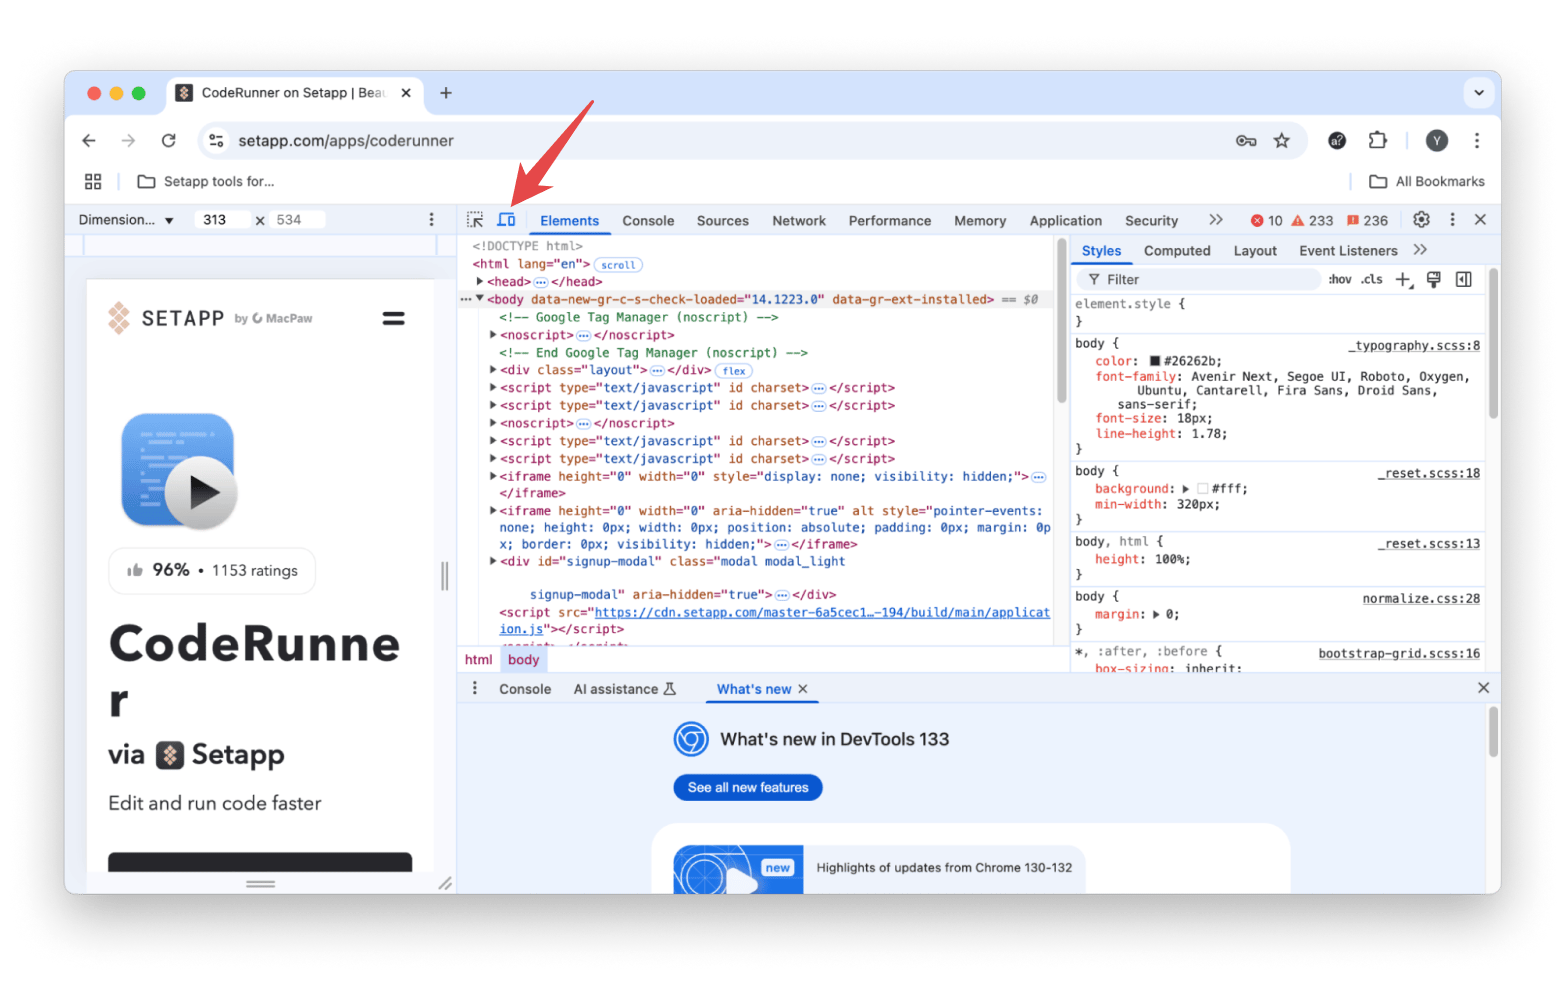Toggle the device toolbar icon

(507, 220)
